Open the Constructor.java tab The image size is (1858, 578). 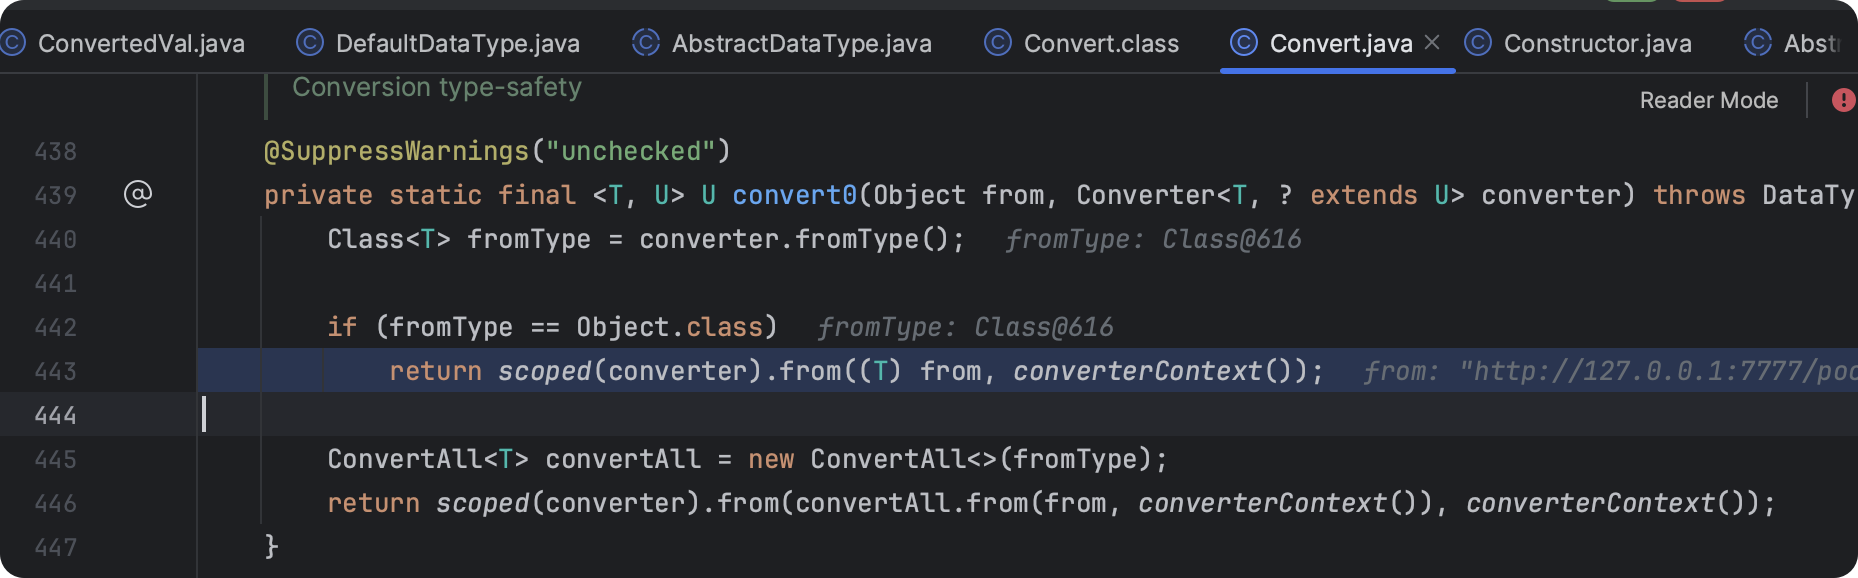1597,44
